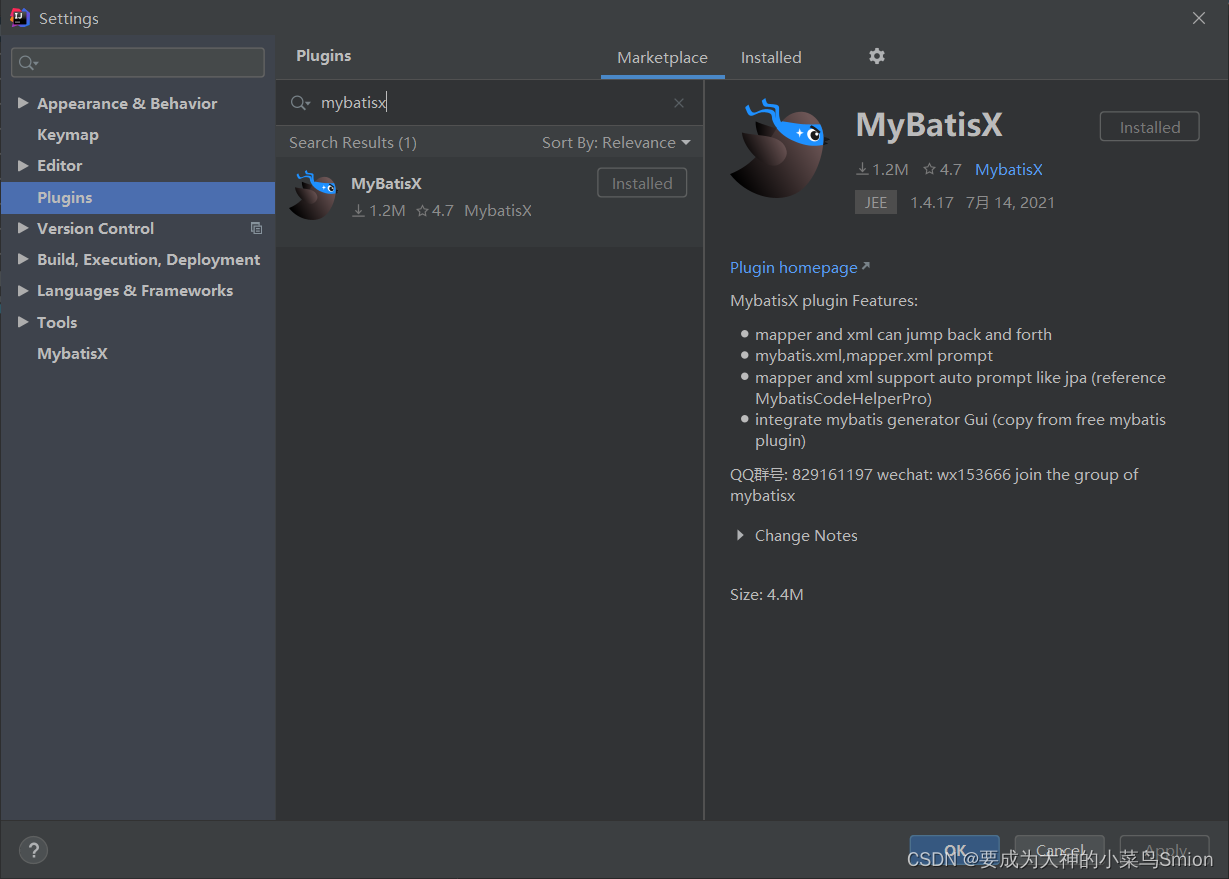Click the Apply button

coord(1164,851)
